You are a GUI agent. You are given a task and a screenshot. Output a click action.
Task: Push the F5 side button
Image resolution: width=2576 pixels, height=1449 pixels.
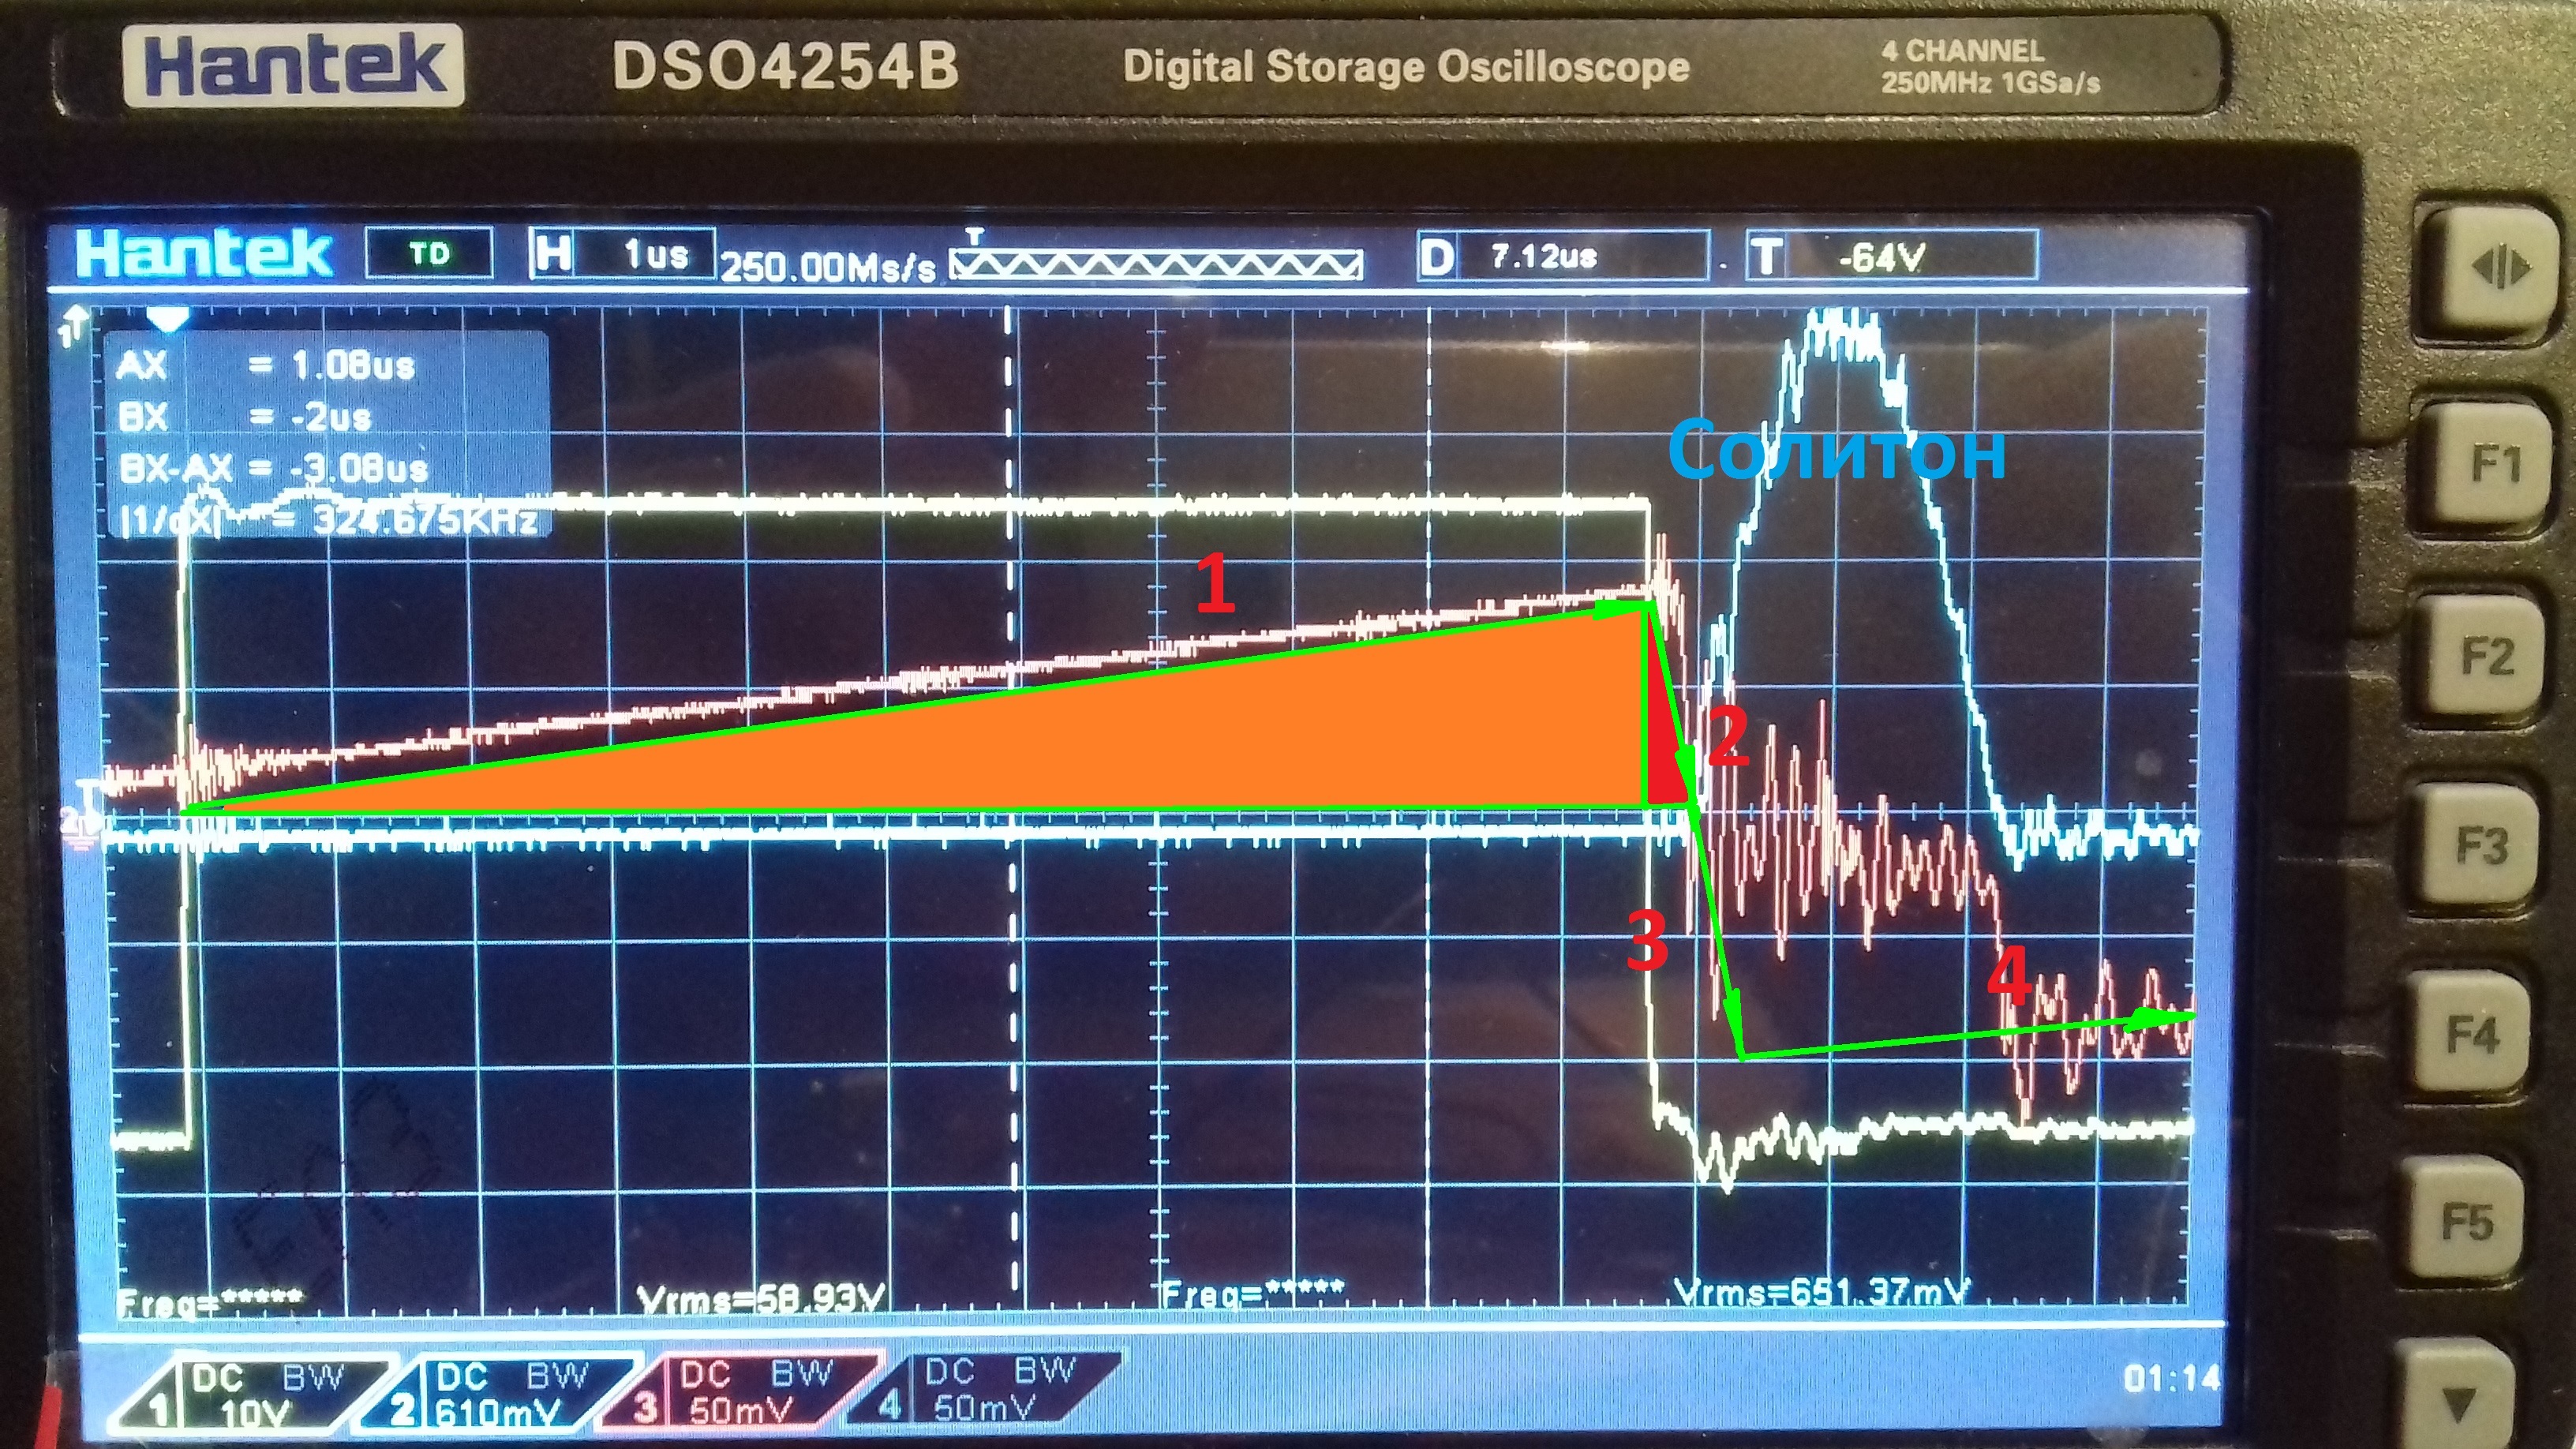click(2468, 1221)
